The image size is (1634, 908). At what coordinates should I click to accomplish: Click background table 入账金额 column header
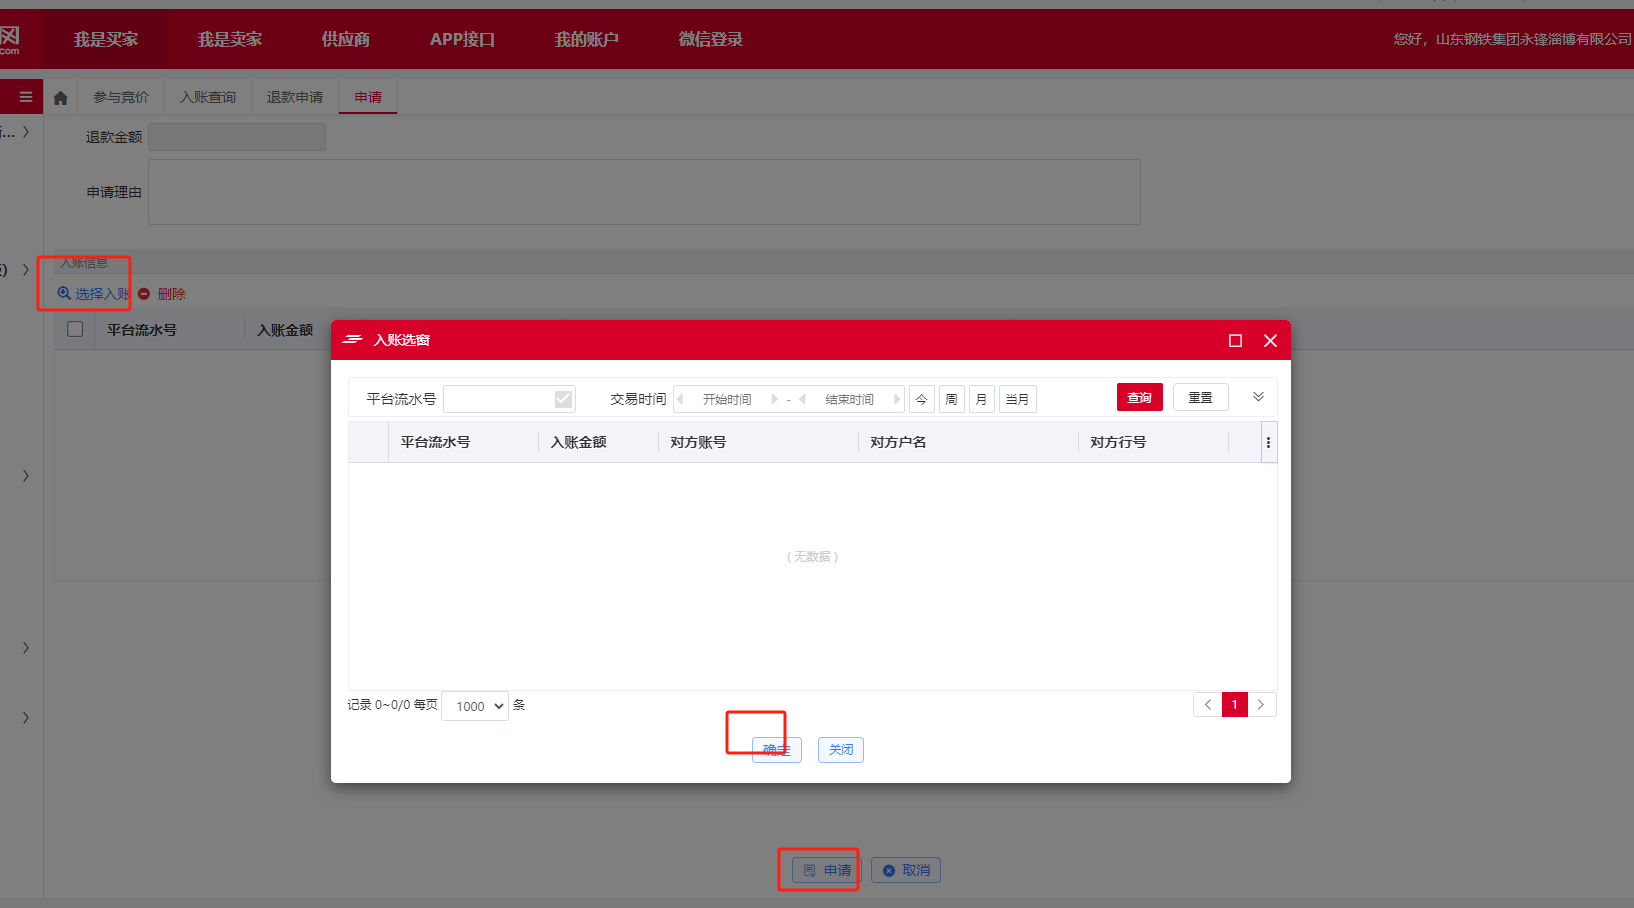[285, 330]
